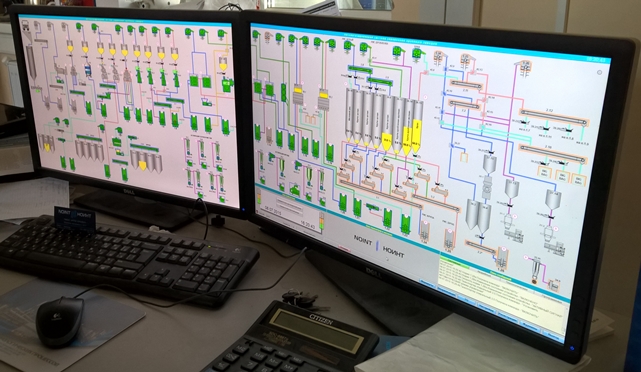Click the horizontal bar above the date field
The image size is (641, 372).
pos(289,203)
